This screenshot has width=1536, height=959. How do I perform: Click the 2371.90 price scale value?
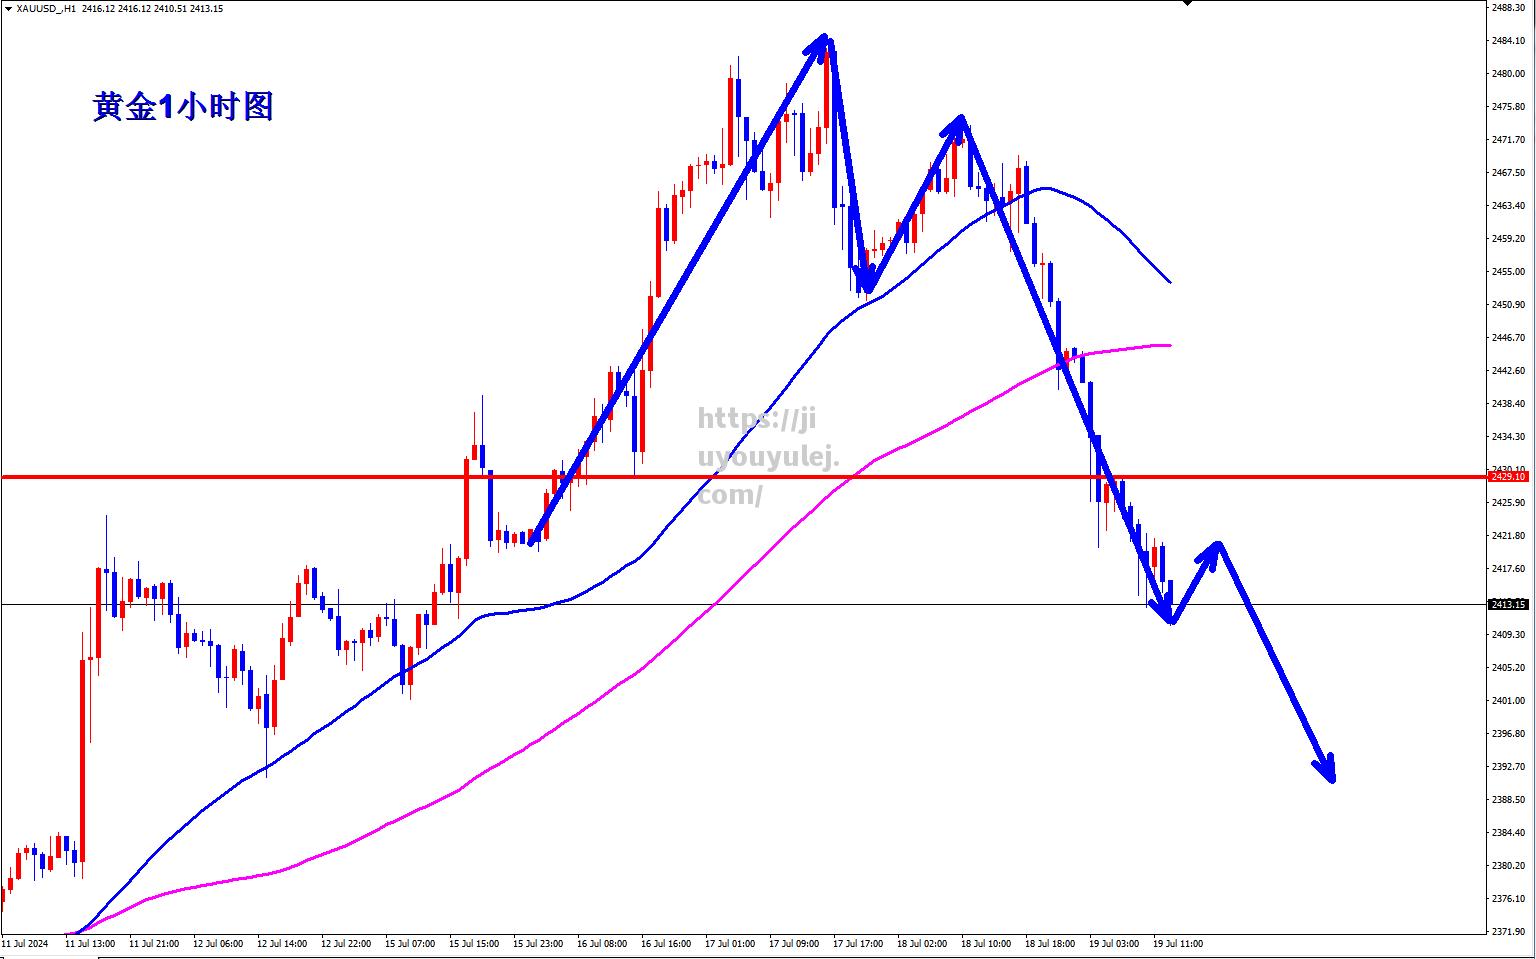1508,932
